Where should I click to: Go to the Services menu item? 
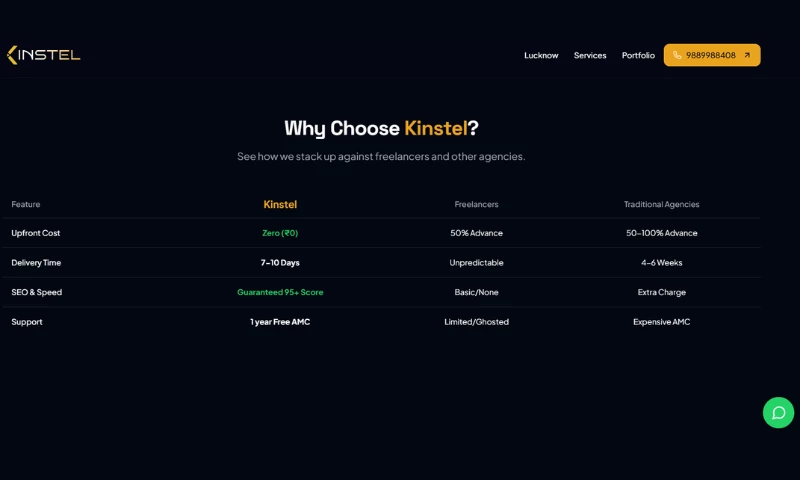tap(590, 55)
